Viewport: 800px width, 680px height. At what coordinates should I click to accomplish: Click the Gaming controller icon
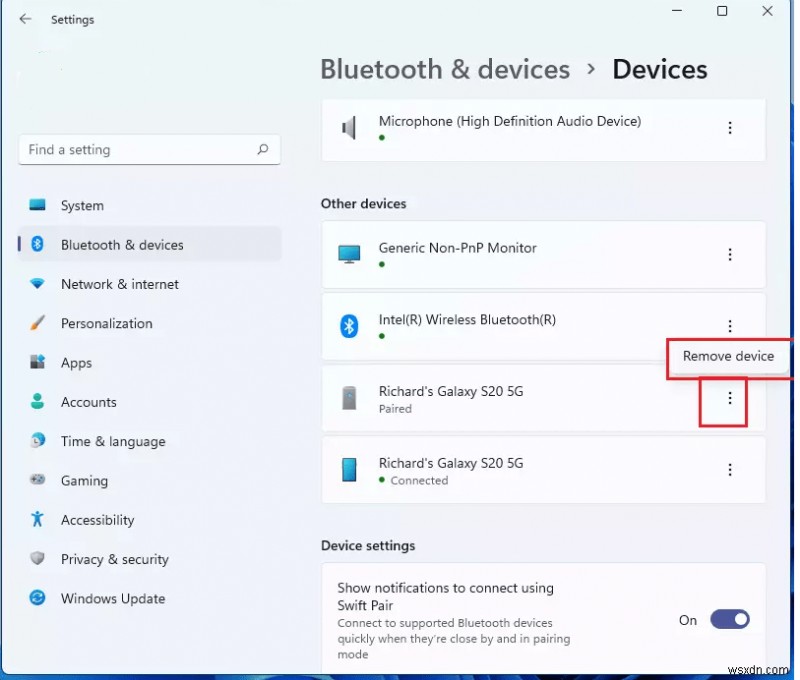pos(37,480)
